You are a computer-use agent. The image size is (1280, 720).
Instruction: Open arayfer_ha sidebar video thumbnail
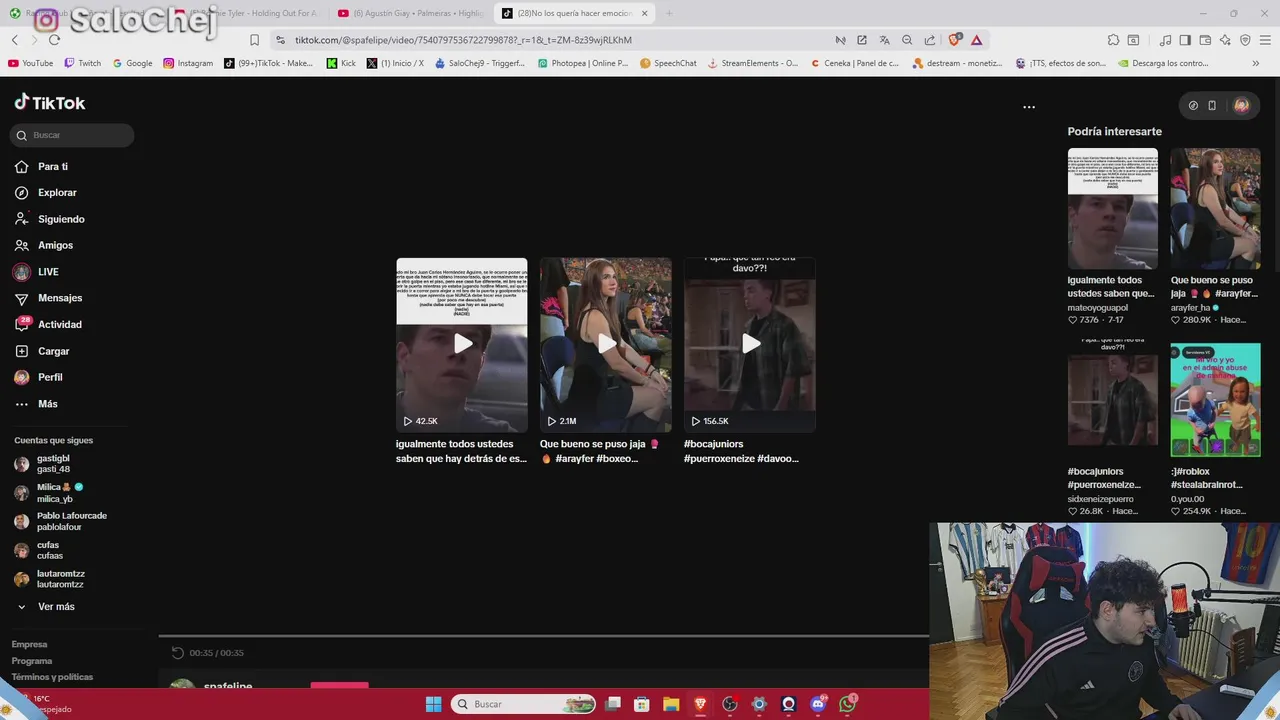pos(1216,209)
